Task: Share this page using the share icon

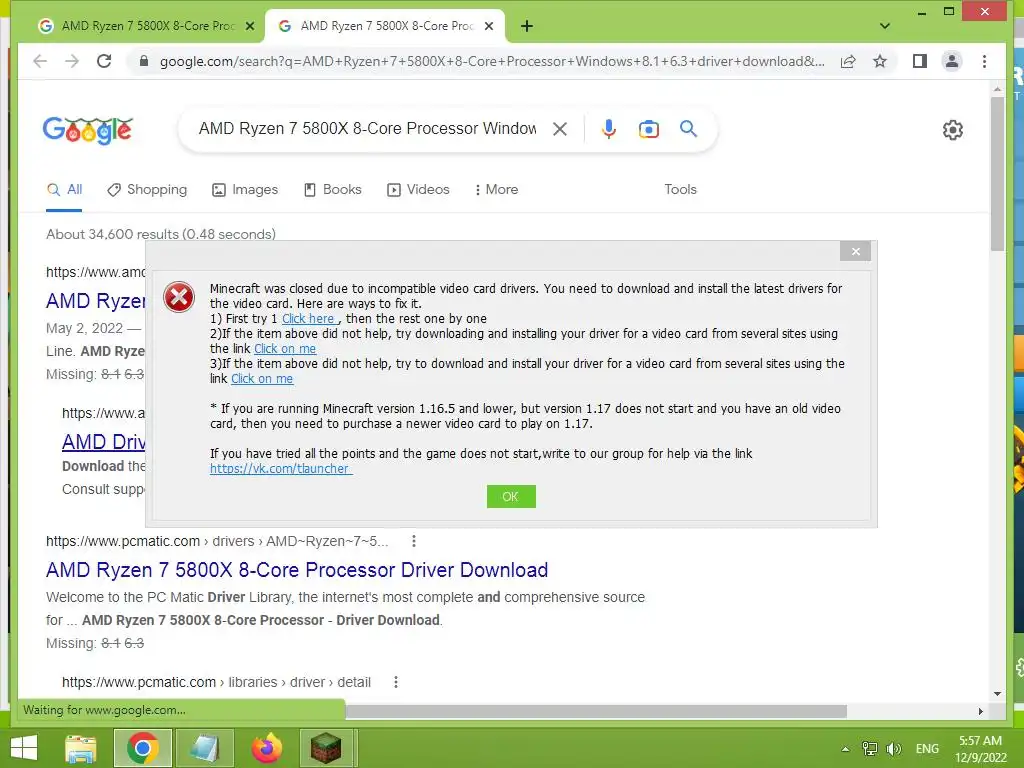Action: click(x=848, y=61)
